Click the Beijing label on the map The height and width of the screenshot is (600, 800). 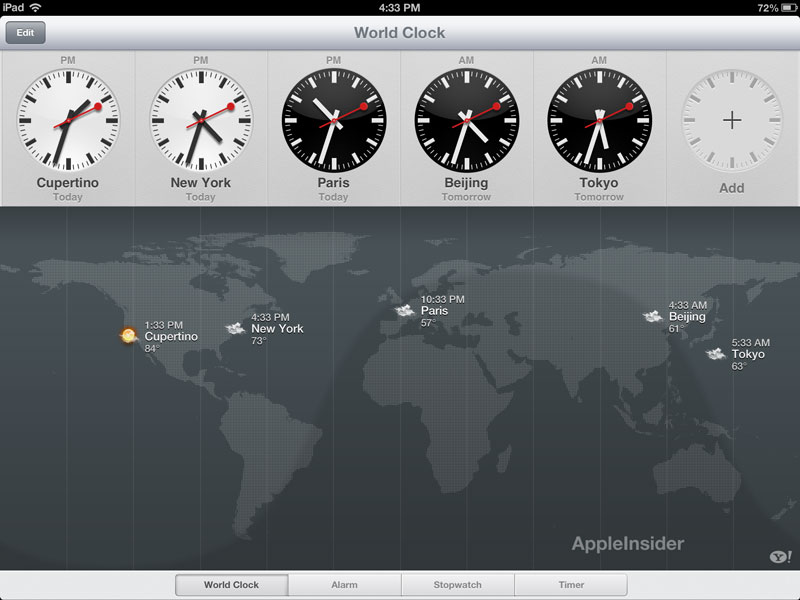[x=687, y=317]
